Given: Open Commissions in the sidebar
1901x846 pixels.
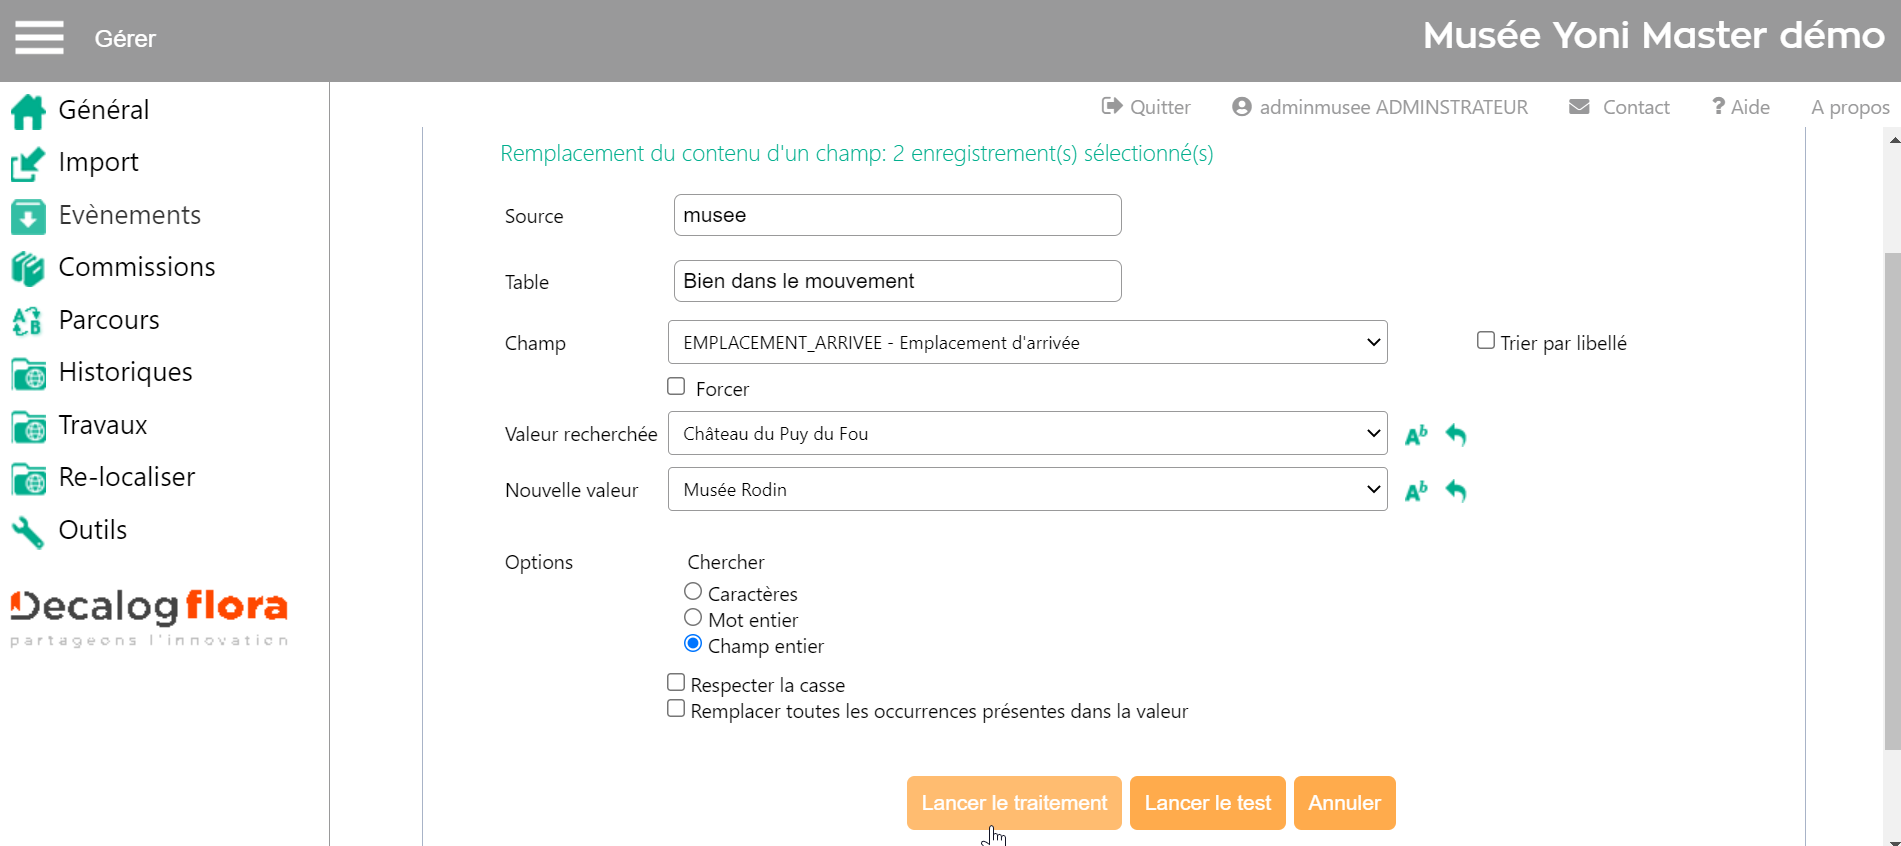Looking at the screenshot, I should 137,267.
